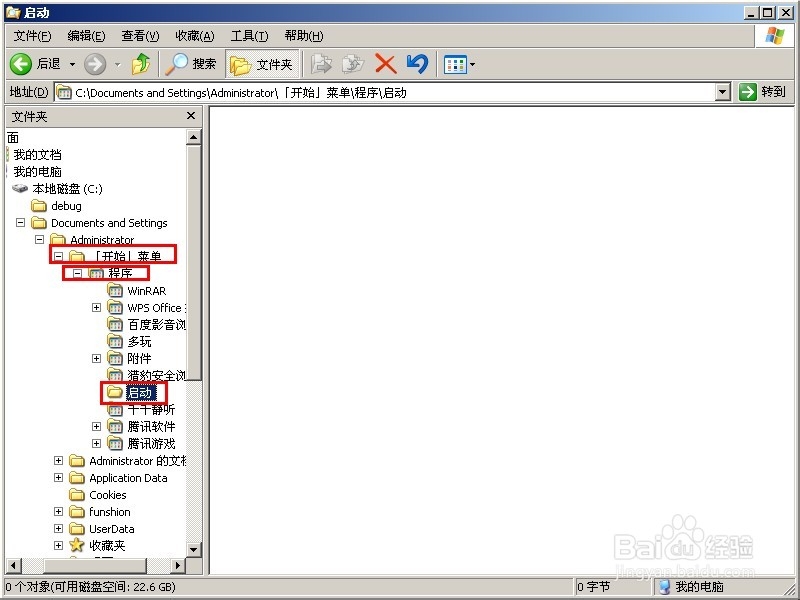Select the 收藏夹 star folder
The image size is (800, 600).
click(x=107, y=545)
